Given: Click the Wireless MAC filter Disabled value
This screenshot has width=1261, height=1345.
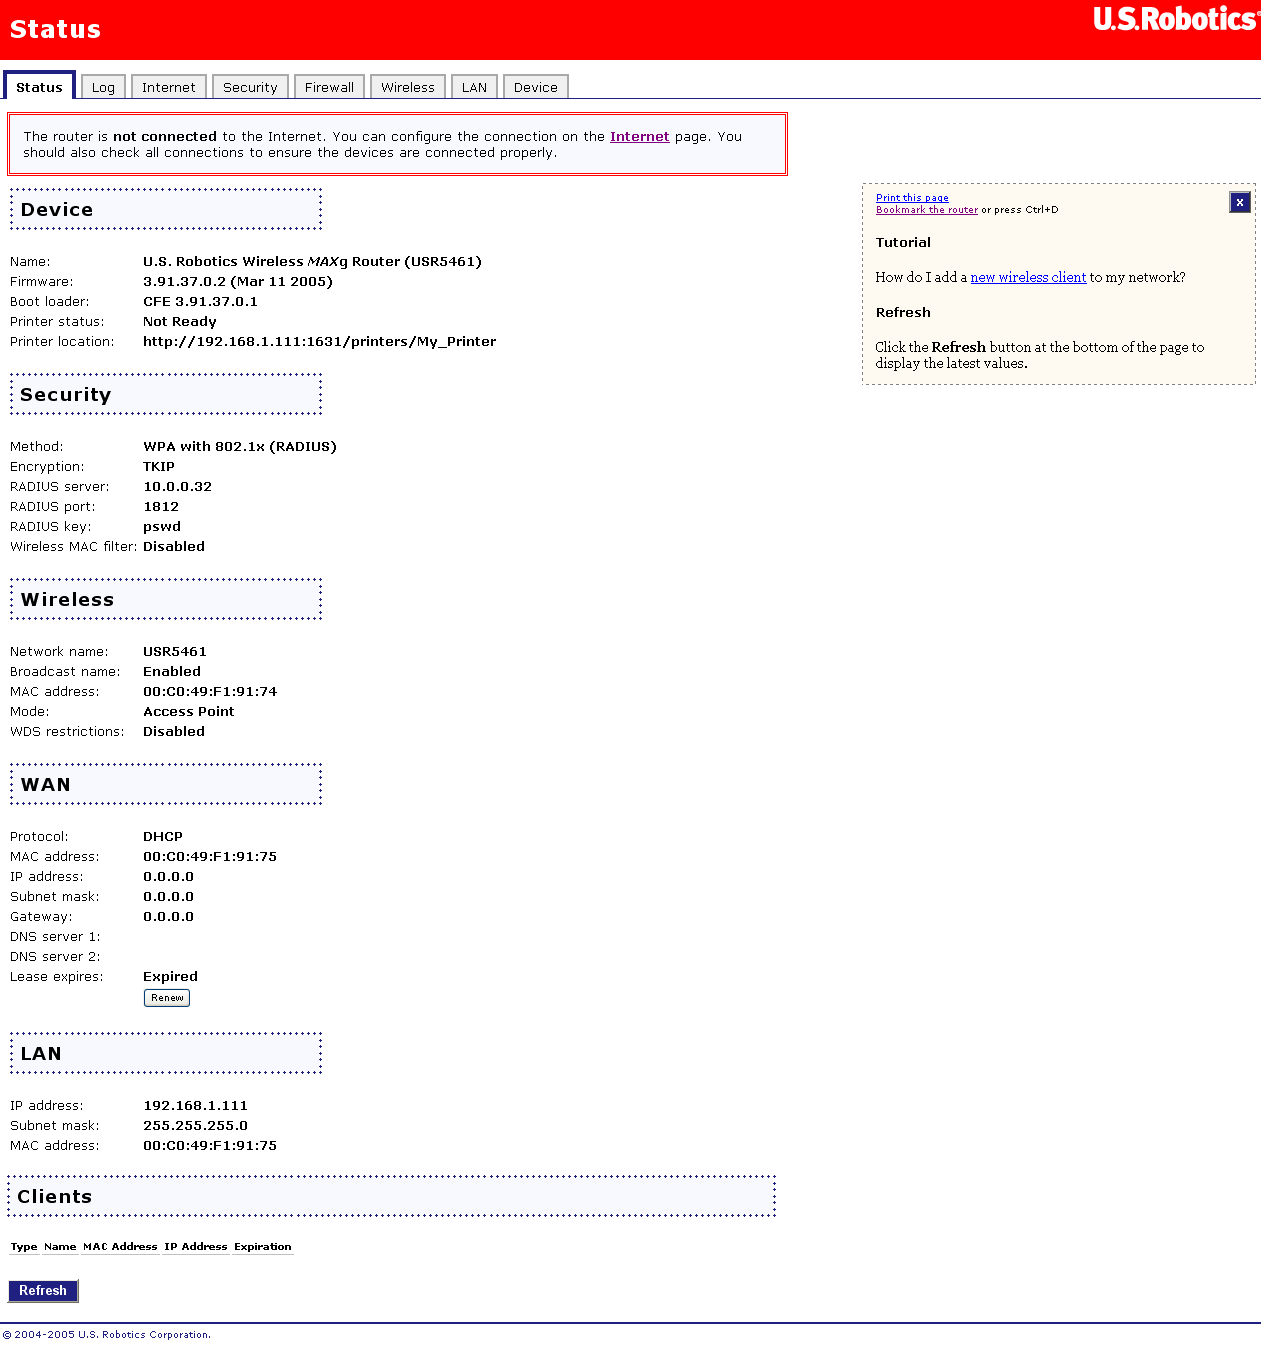Looking at the screenshot, I should [174, 546].
